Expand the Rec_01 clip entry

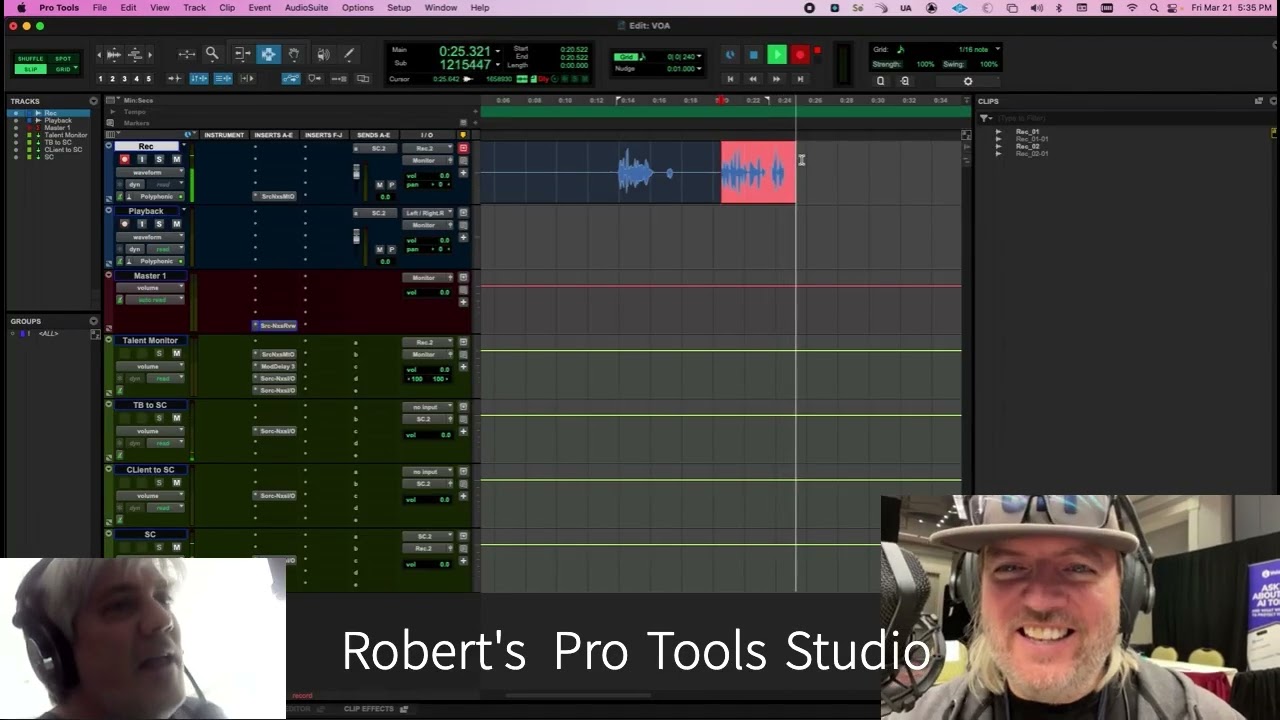point(998,132)
